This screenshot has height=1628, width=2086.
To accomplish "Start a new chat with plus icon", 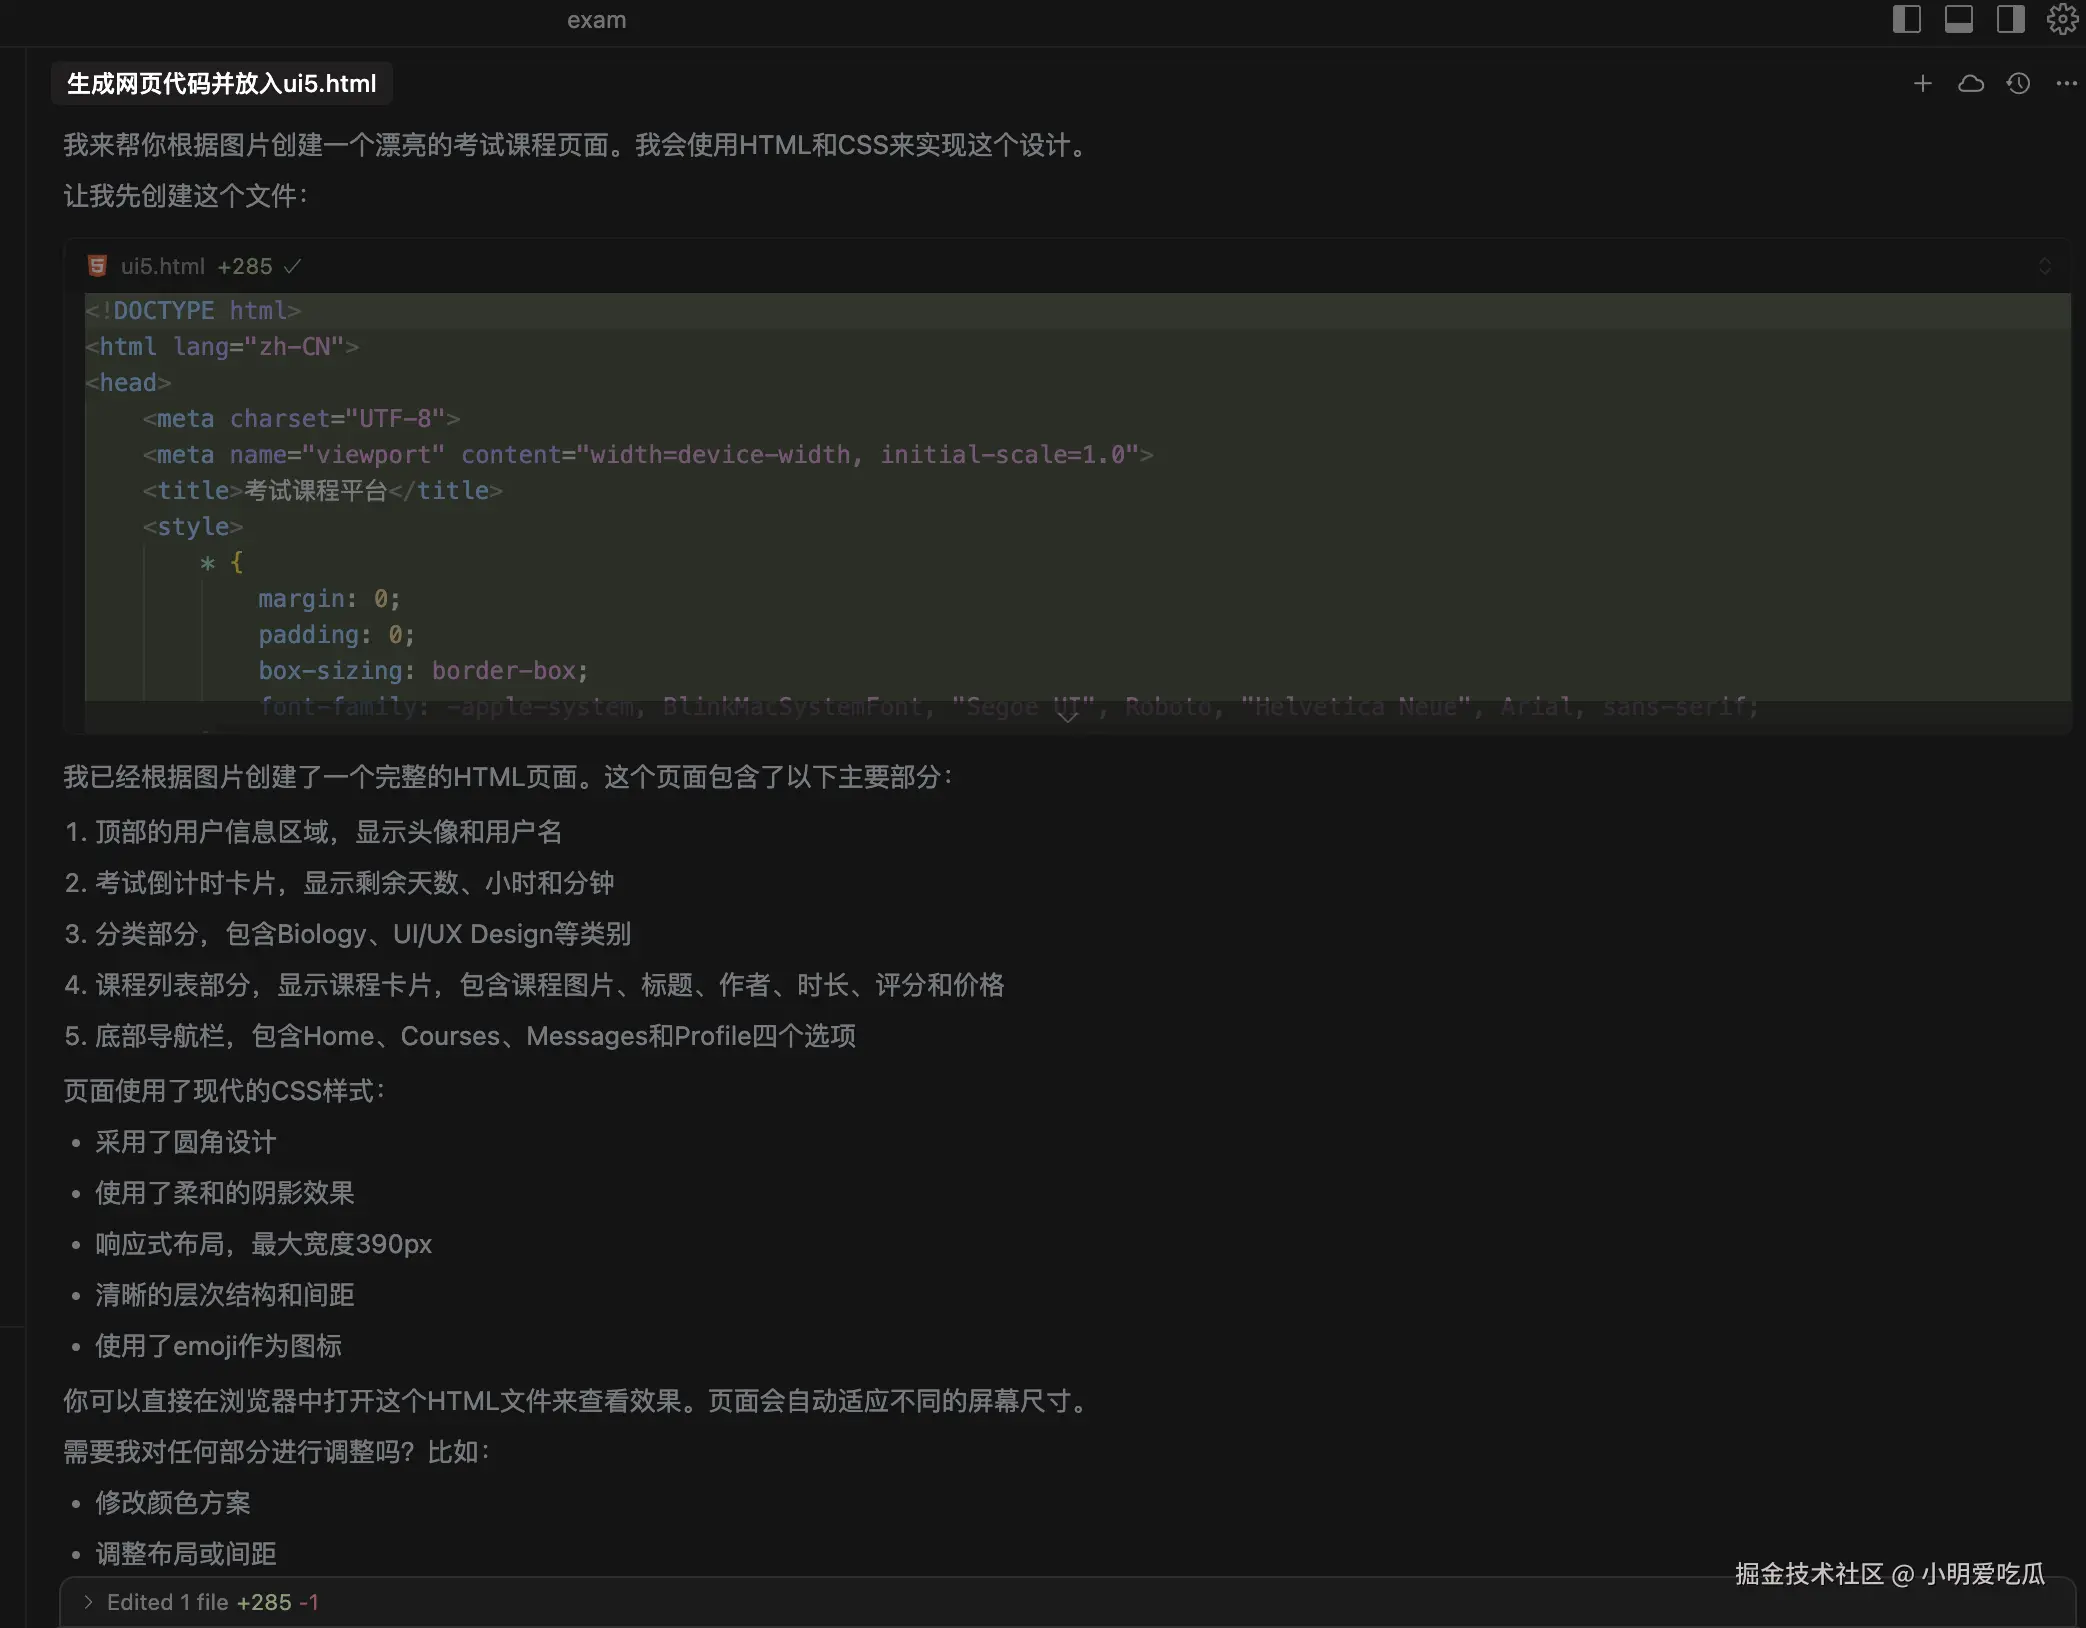I will pyautogui.click(x=1922, y=84).
